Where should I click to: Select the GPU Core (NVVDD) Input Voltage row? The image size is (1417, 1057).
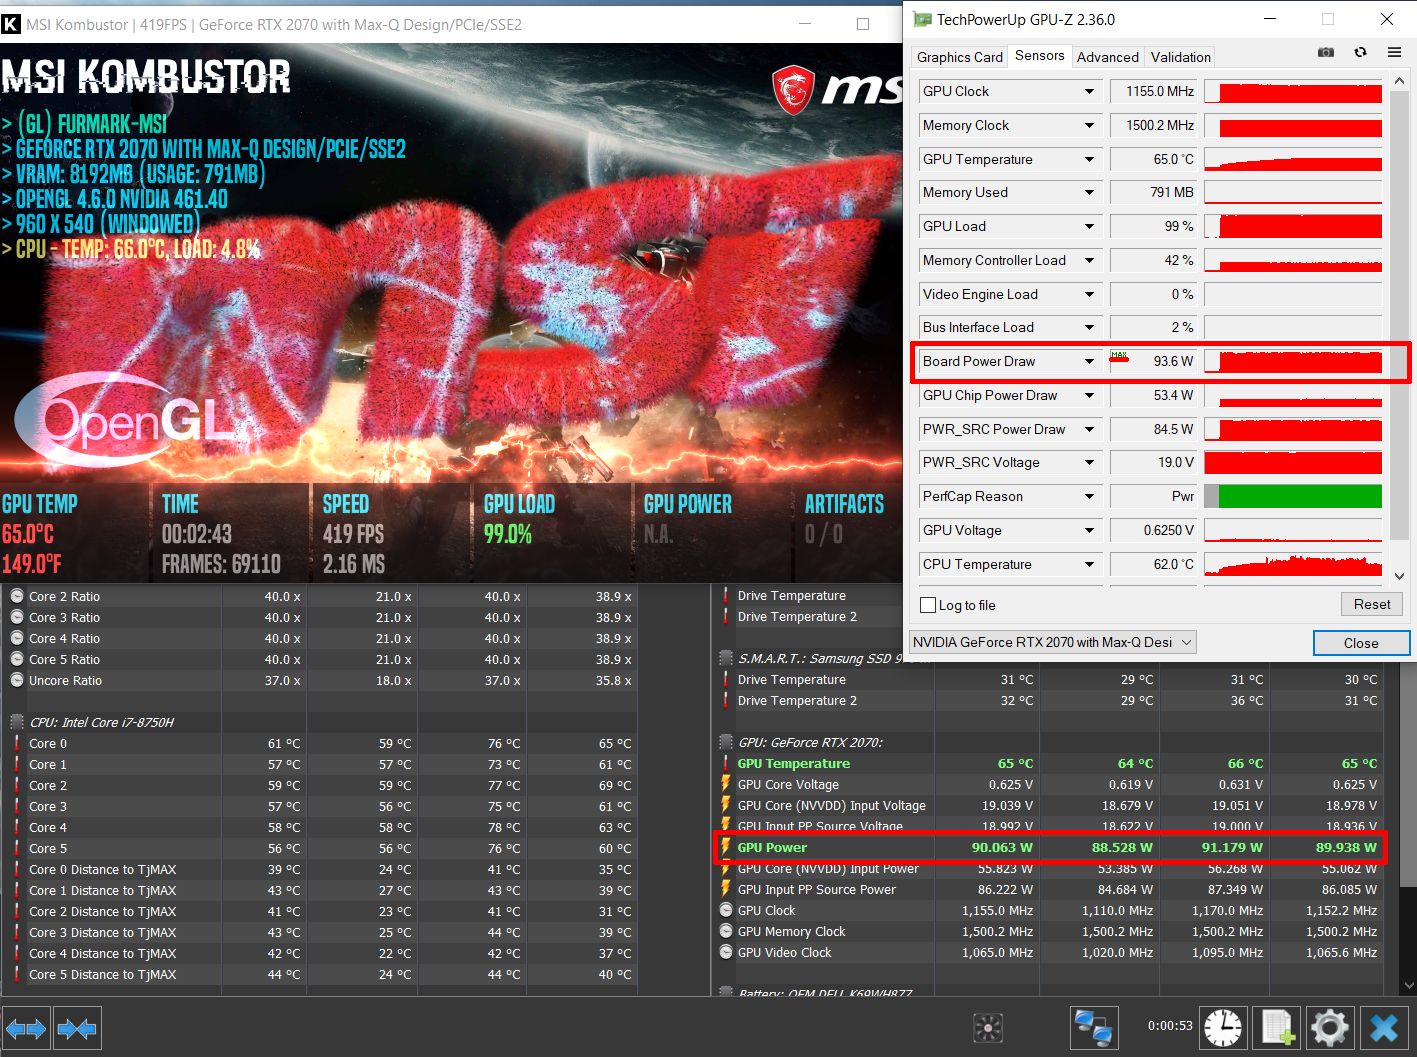tap(1050, 805)
